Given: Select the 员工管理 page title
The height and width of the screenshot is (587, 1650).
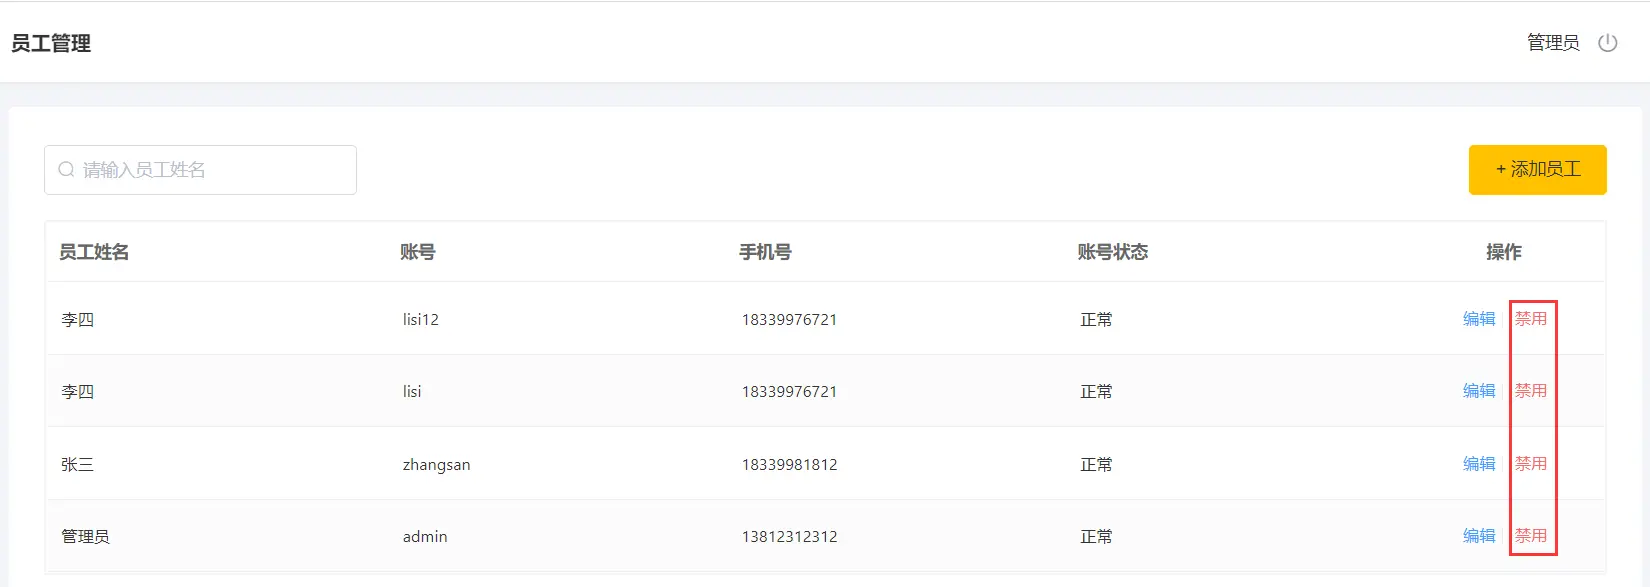Looking at the screenshot, I should (51, 44).
